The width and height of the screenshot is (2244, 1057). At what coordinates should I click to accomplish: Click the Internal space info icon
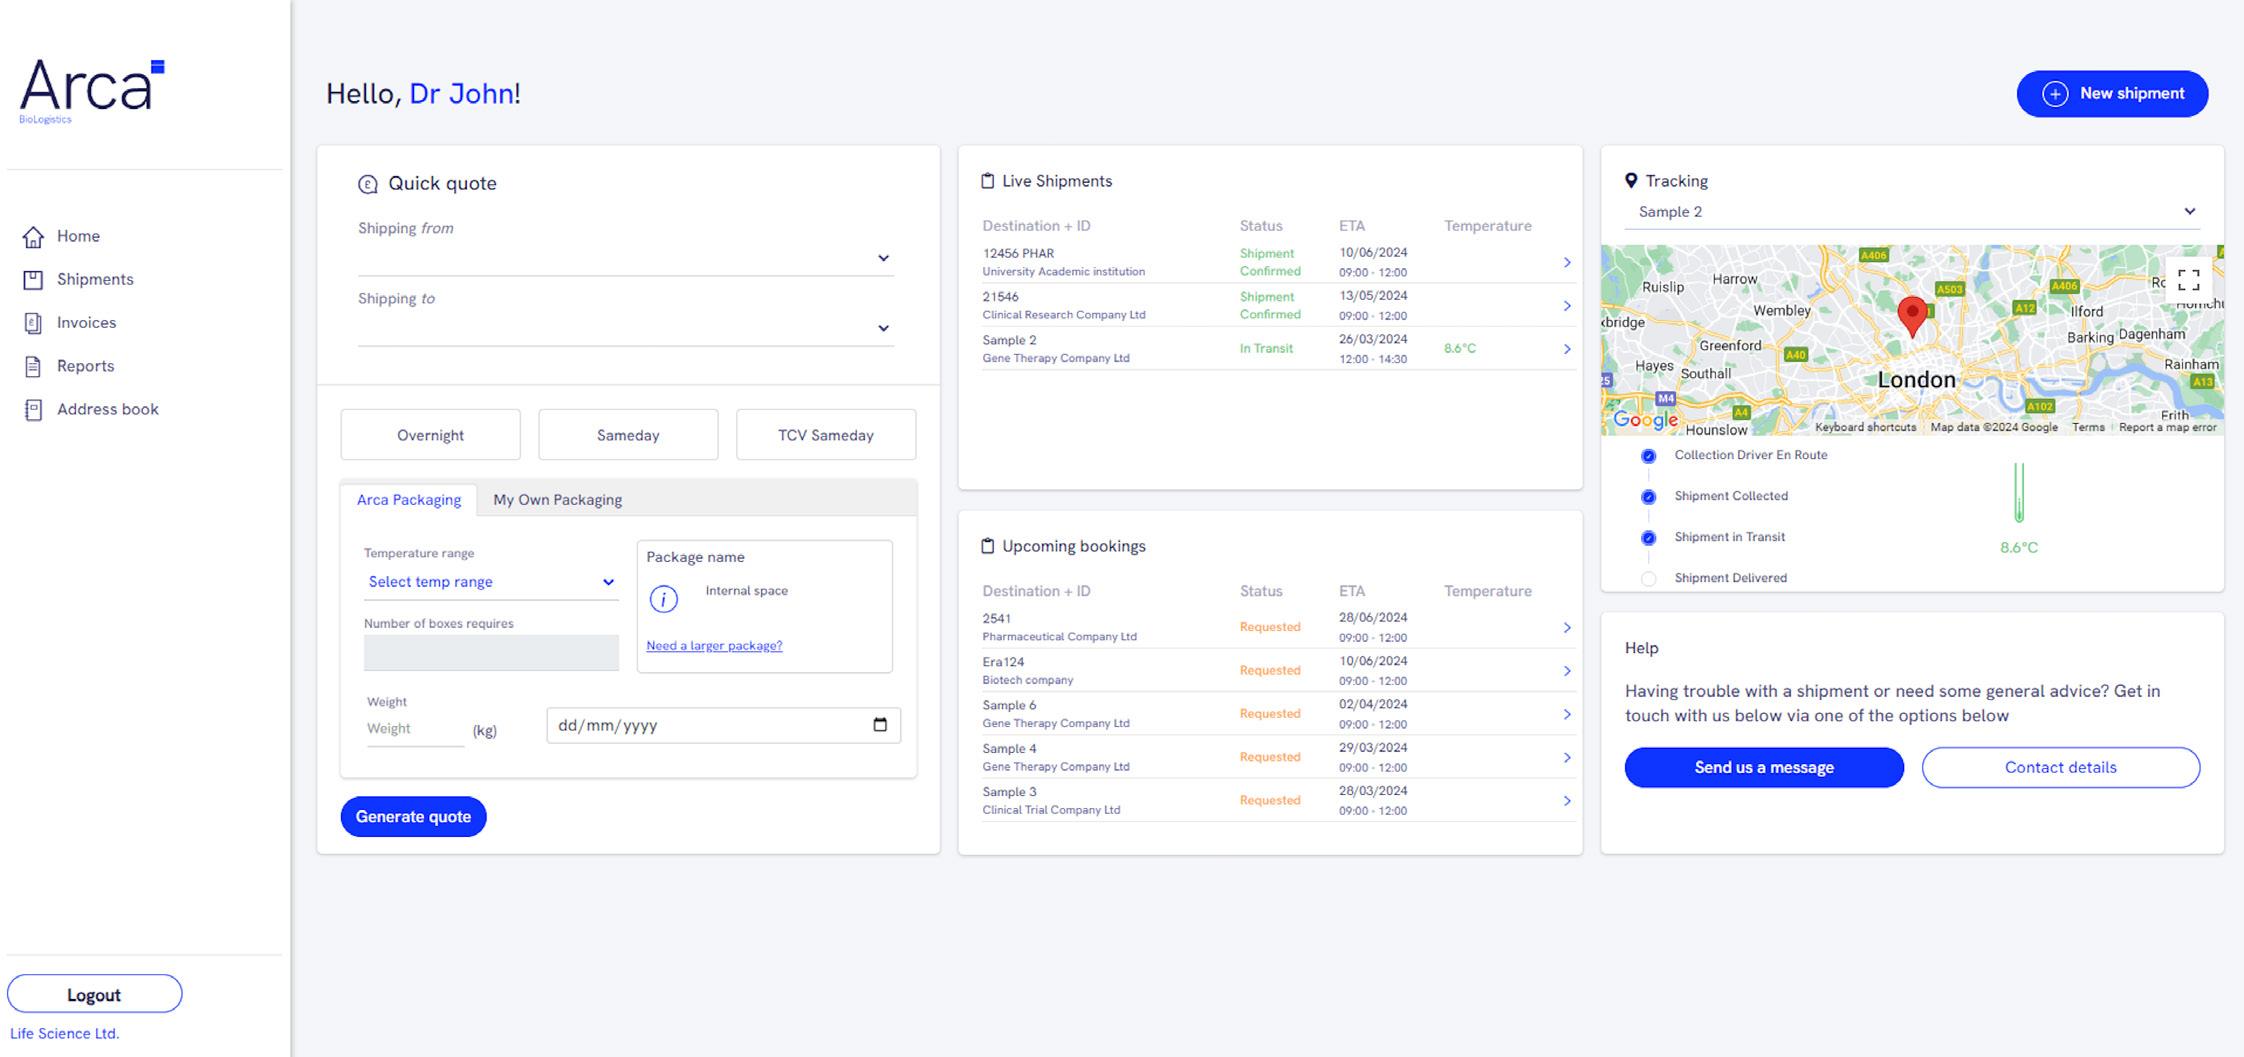(x=663, y=599)
